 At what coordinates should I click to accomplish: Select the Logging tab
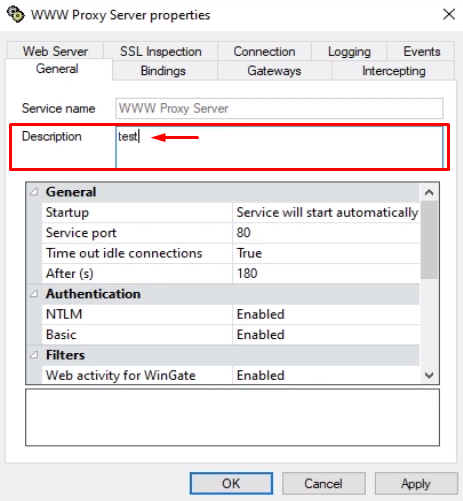click(x=349, y=51)
